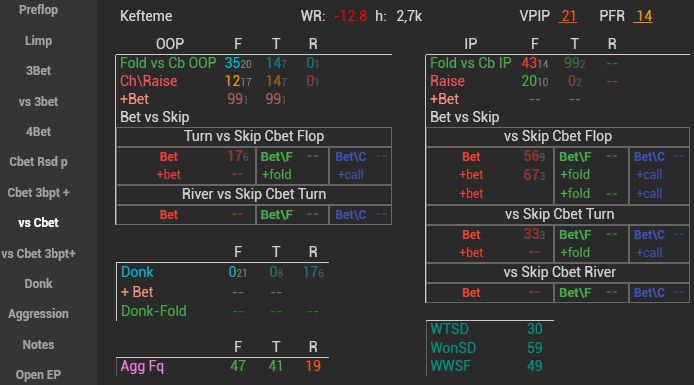694x385 pixels.
Task: Click the vs Skip Cbet Flop header
Action: point(558,136)
